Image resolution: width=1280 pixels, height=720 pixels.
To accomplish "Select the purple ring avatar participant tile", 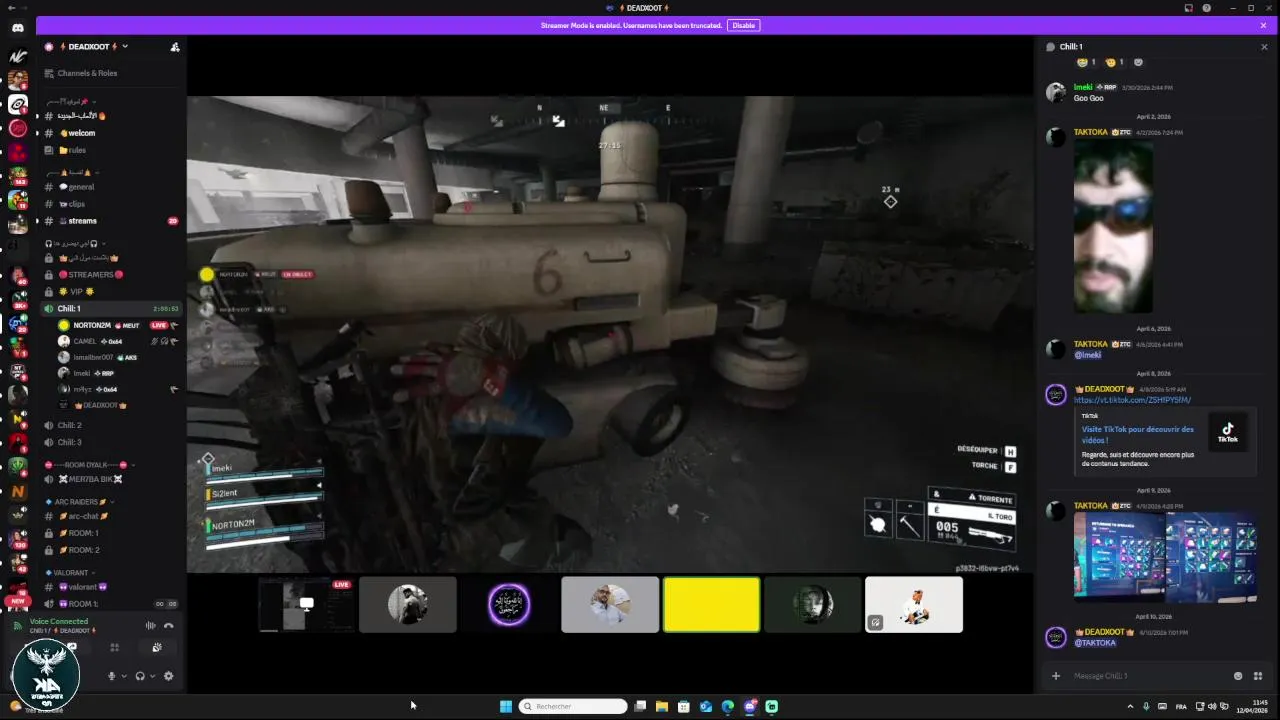I will [509, 604].
